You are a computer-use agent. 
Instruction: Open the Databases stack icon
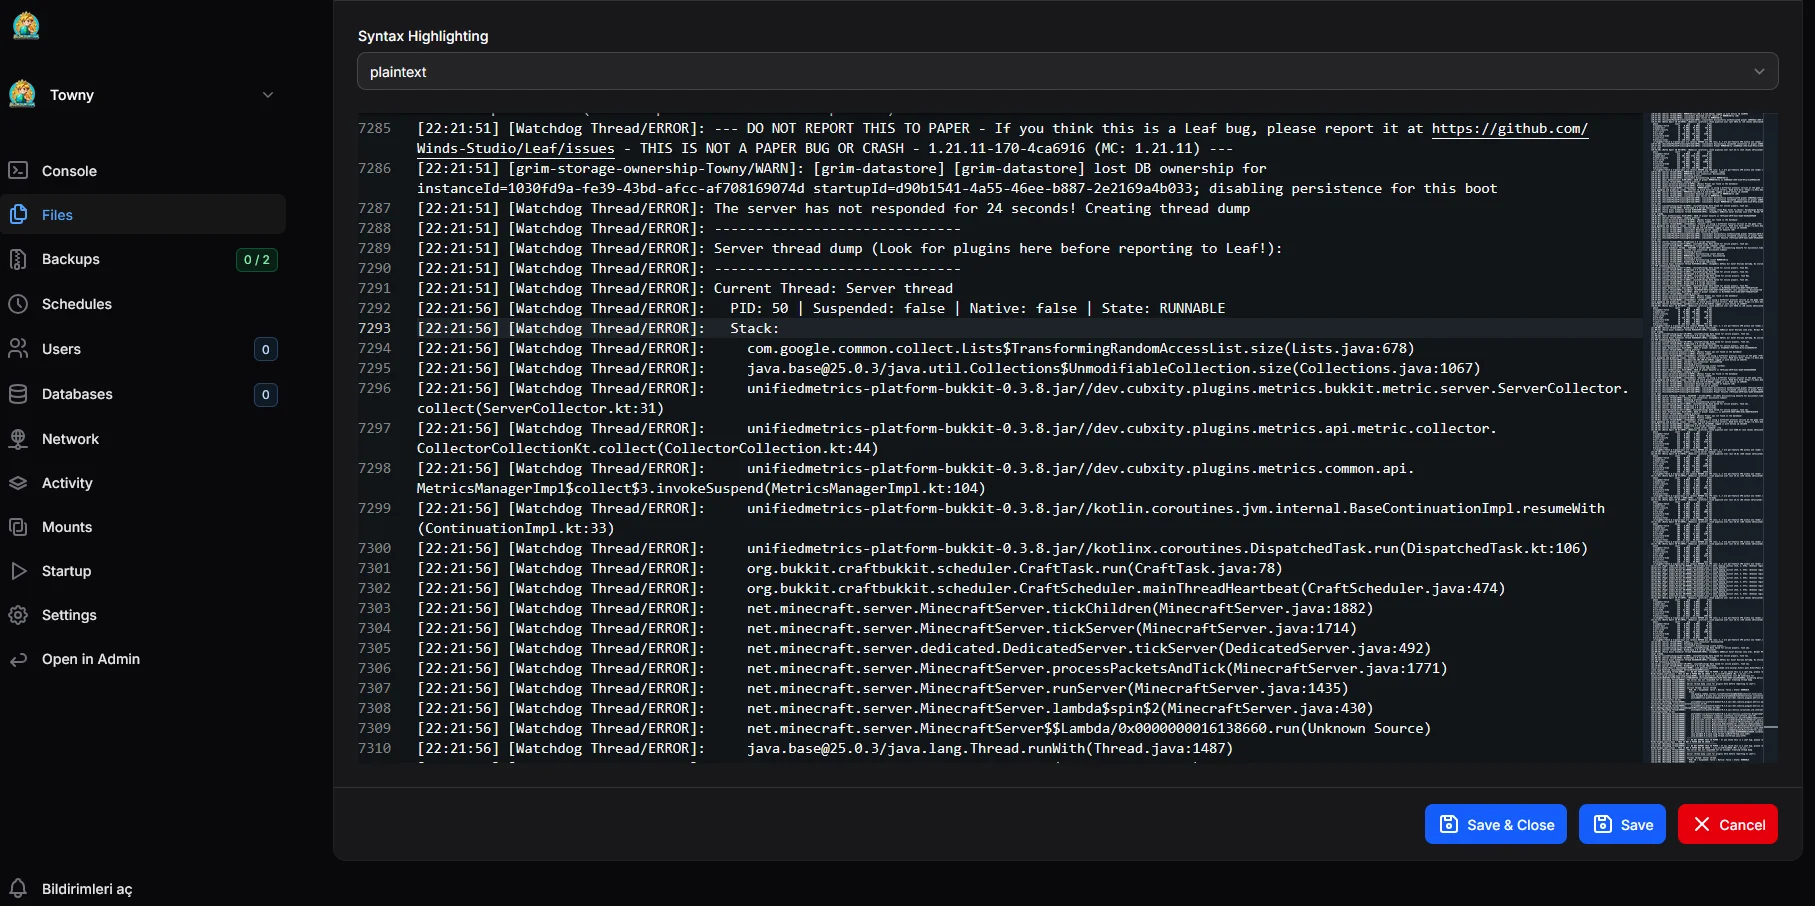(x=18, y=394)
